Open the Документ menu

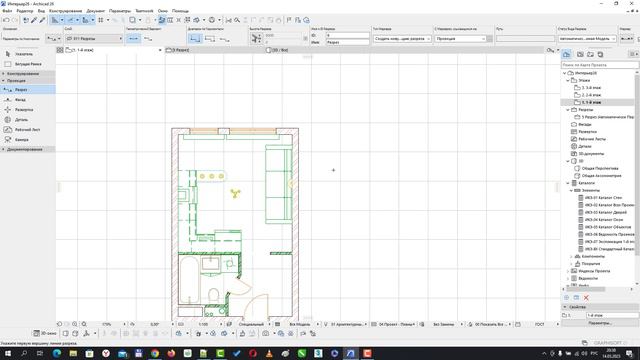click(x=96, y=11)
